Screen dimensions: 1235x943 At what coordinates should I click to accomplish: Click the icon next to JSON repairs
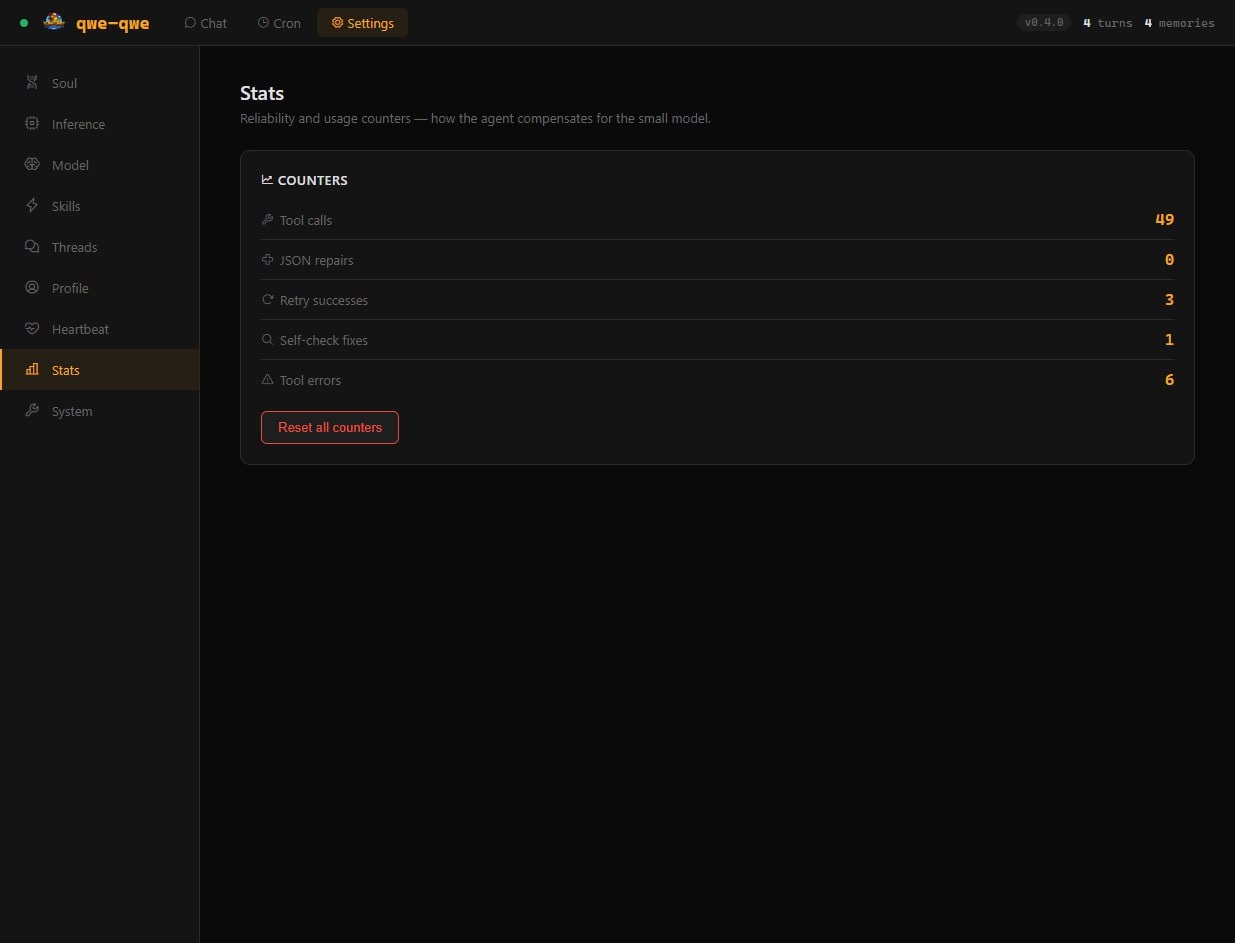(x=267, y=259)
